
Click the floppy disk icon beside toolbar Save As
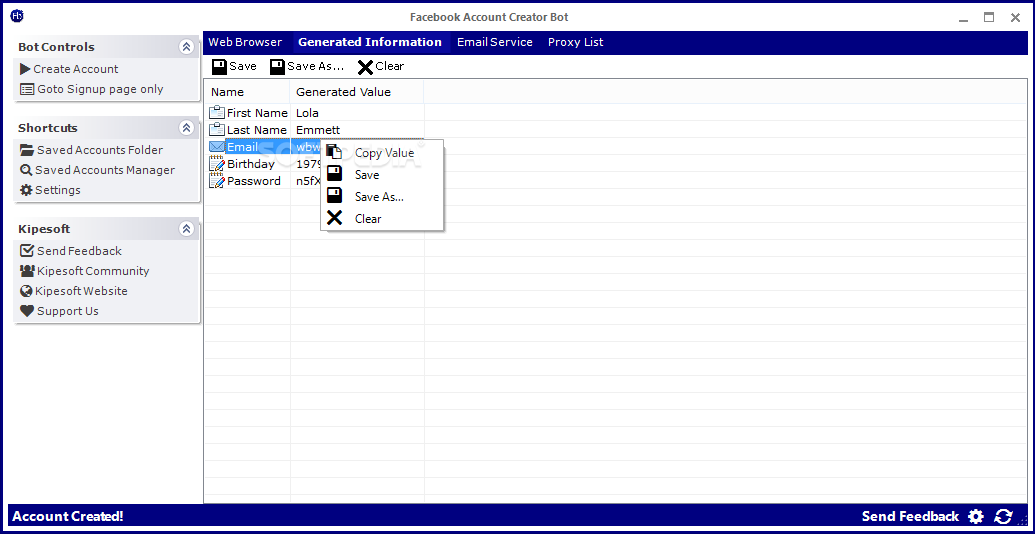tap(277, 66)
